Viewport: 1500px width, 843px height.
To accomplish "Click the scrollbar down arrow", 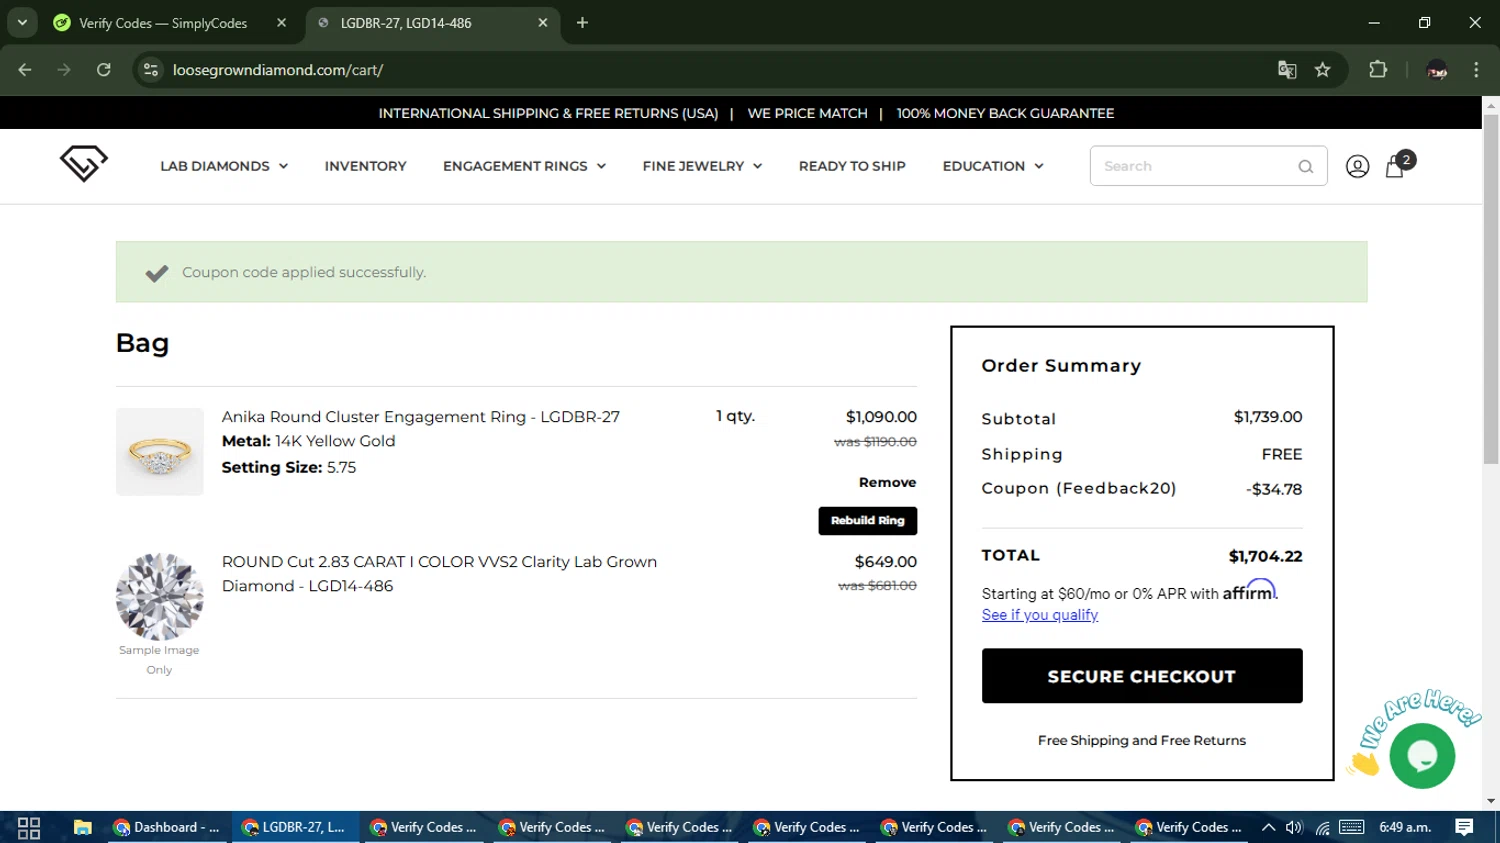I will click(x=1491, y=801).
